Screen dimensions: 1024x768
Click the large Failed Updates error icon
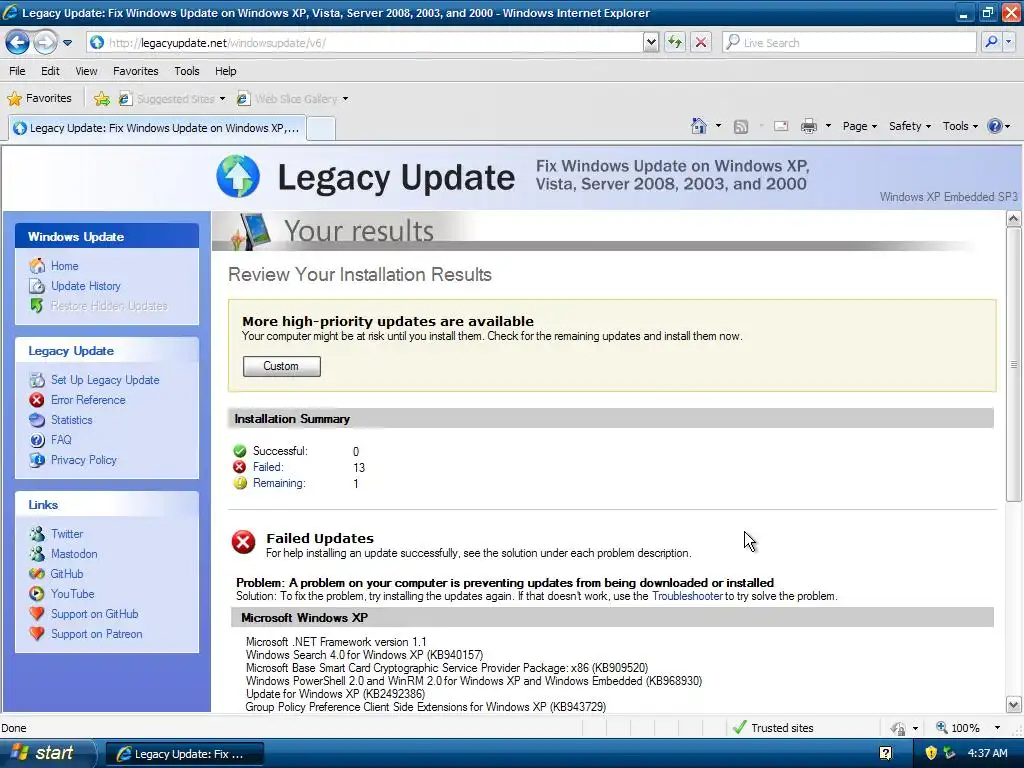point(244,542)
